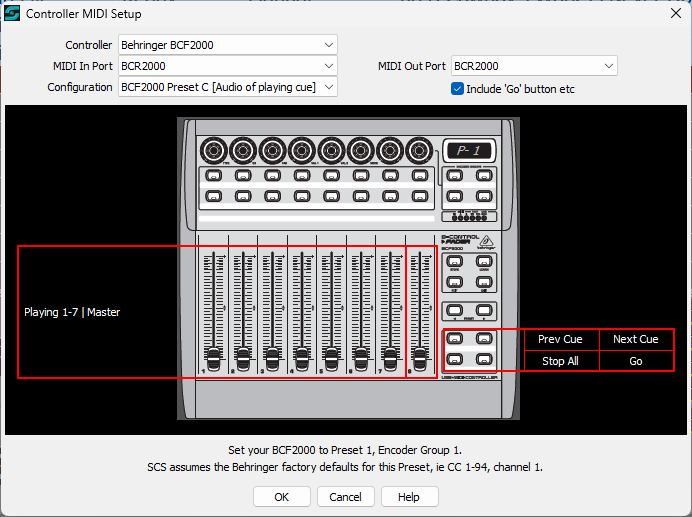
Task: Click the second rotary encoder knob
Action: point(243,151)
